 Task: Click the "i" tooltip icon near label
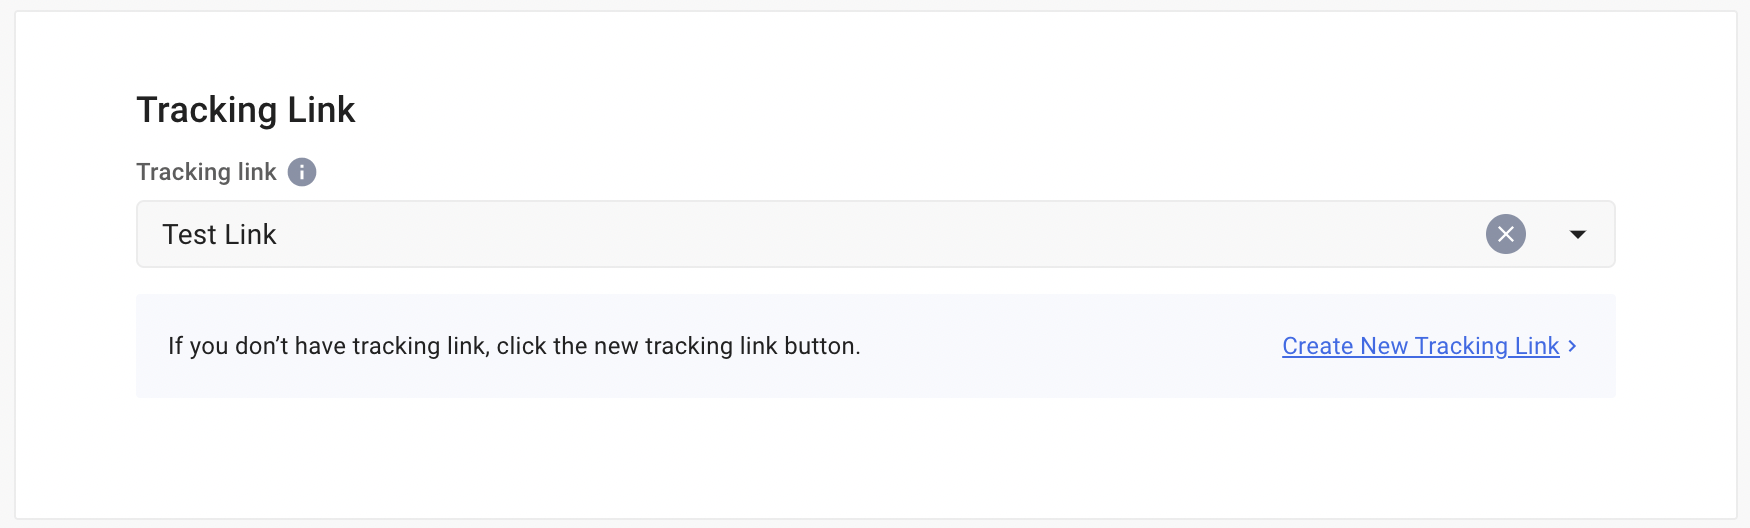coord(302,172)
